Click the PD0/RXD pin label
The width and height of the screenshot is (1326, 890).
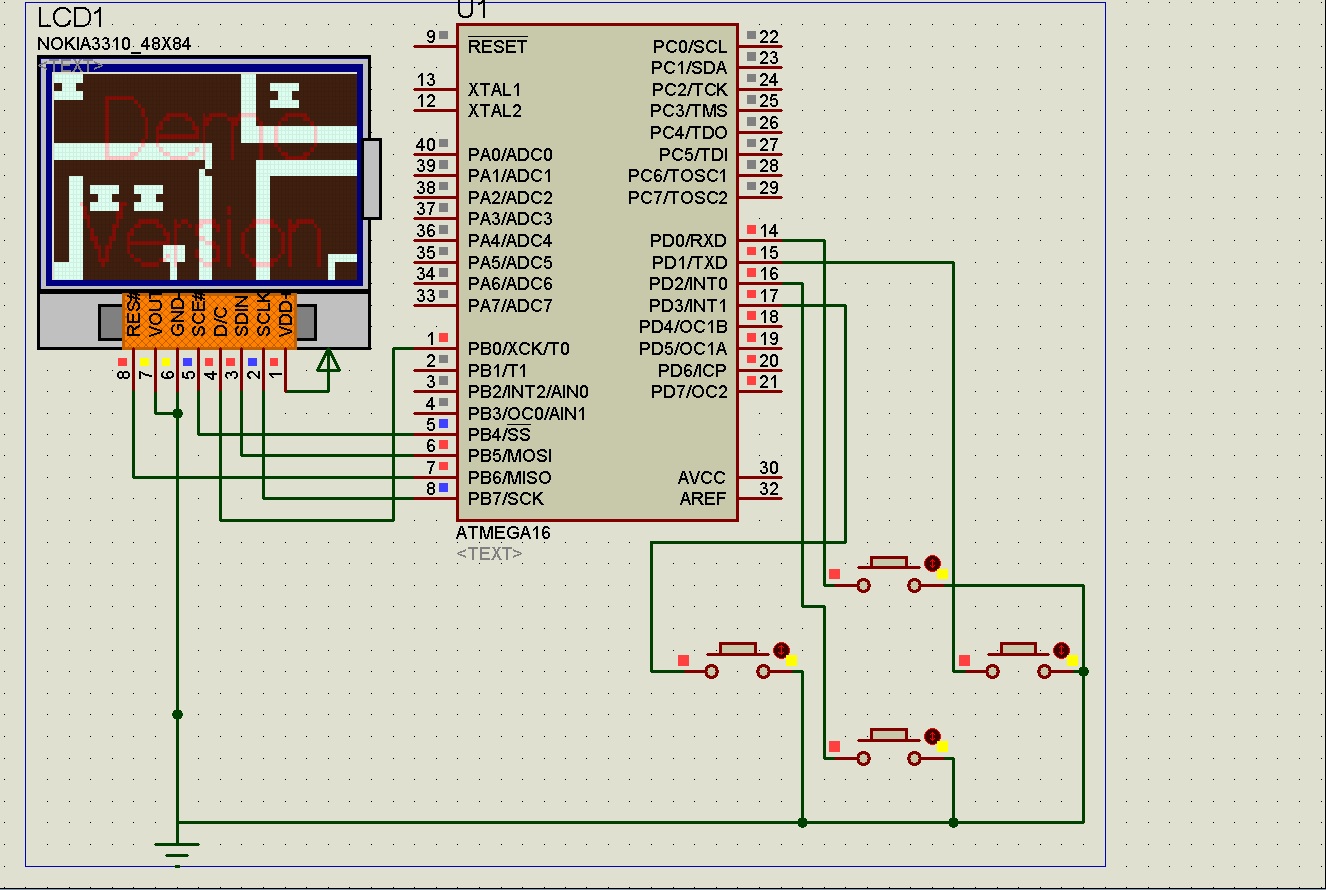tap(689, 241)
